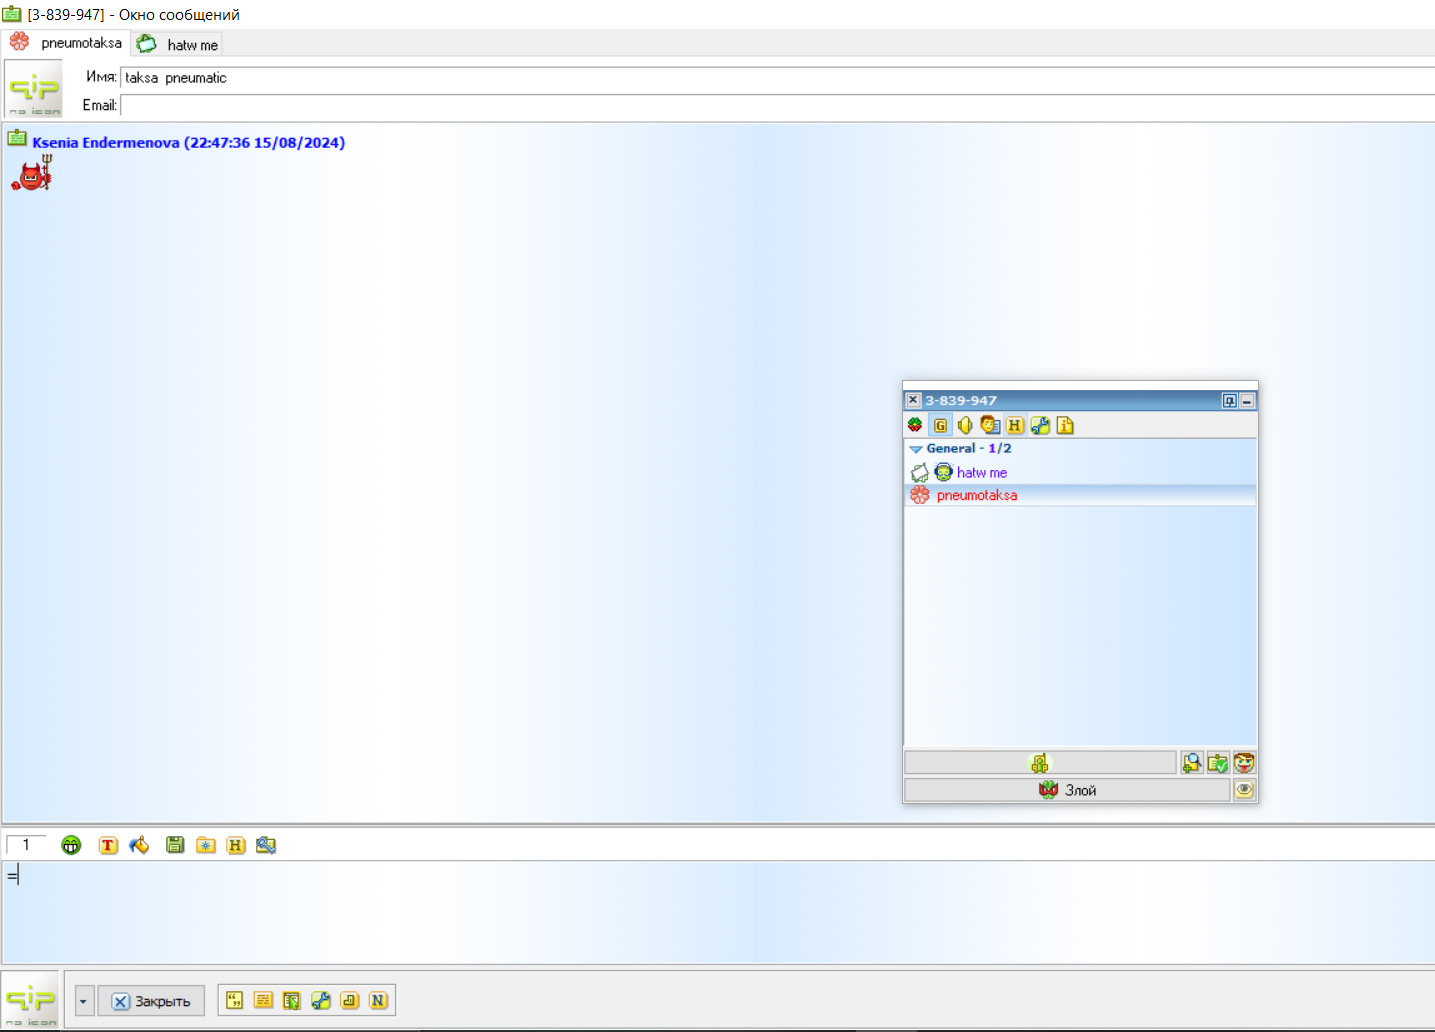Click the own QIP avatar beside the dropdown arrow
The image size is (1435, 1032).
[31, 999]
